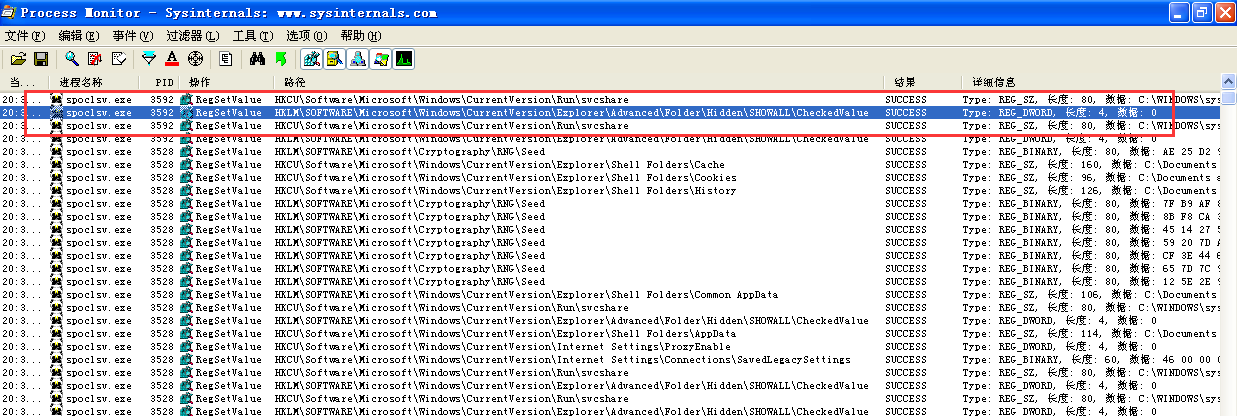Image resolution: width=1237 pixels, height=416 pixels.
Task: Toggle capture with the magnifier icon
Action: pyautogui.click(x=72, y=59)
